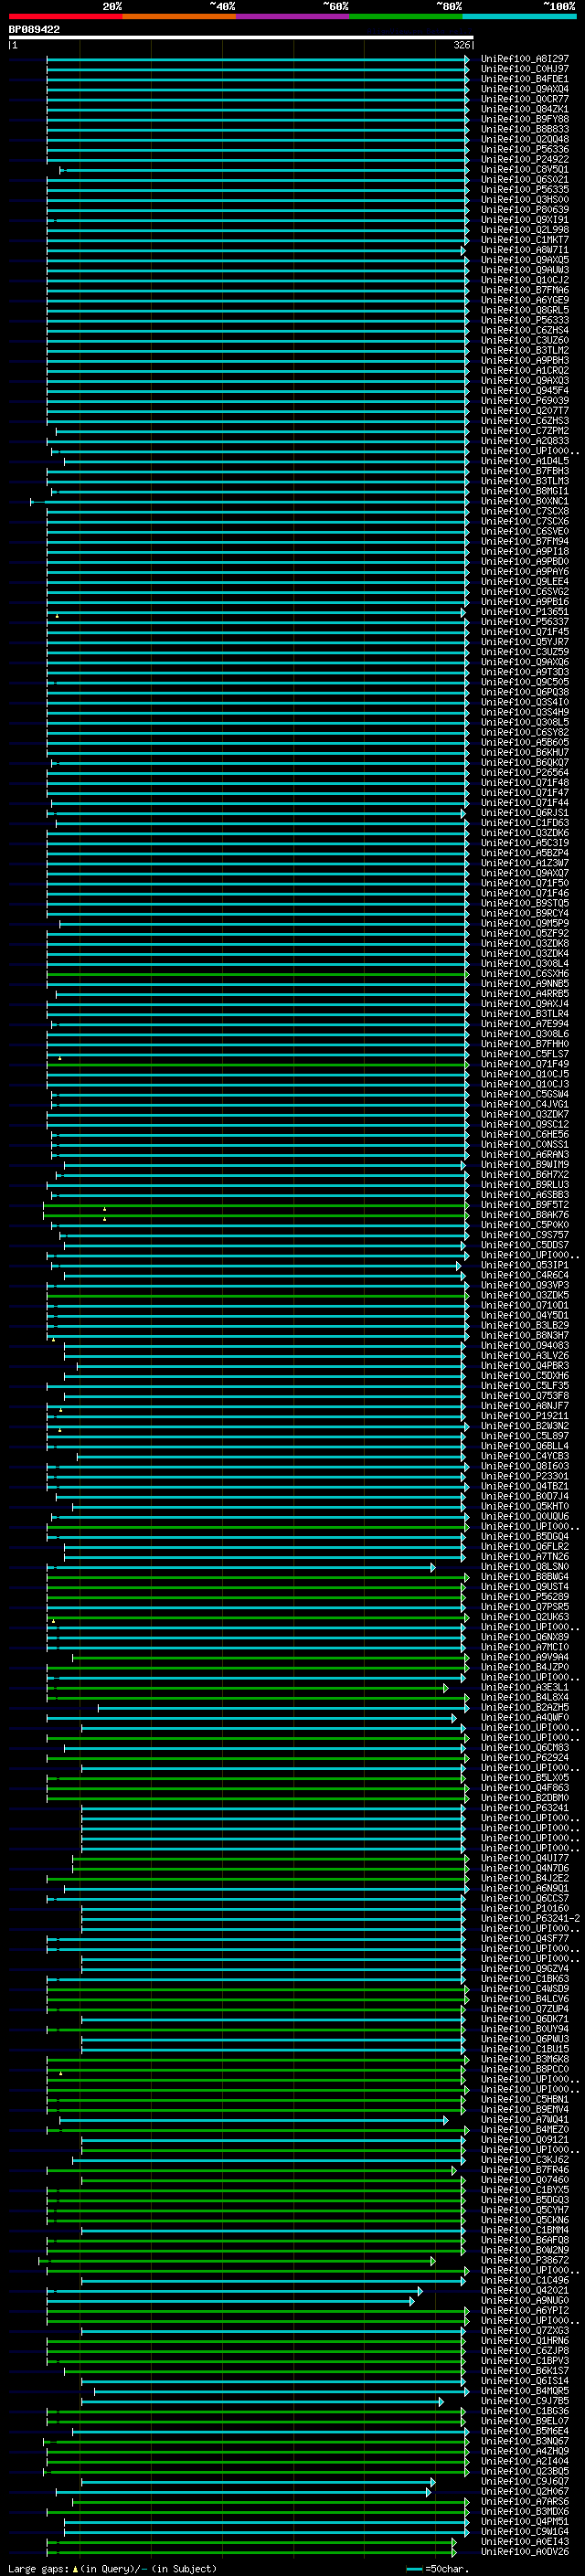Open hit UniRef100_O94083
Image resolution: width=585 pixels, height=2576 pixels.
525,1346
